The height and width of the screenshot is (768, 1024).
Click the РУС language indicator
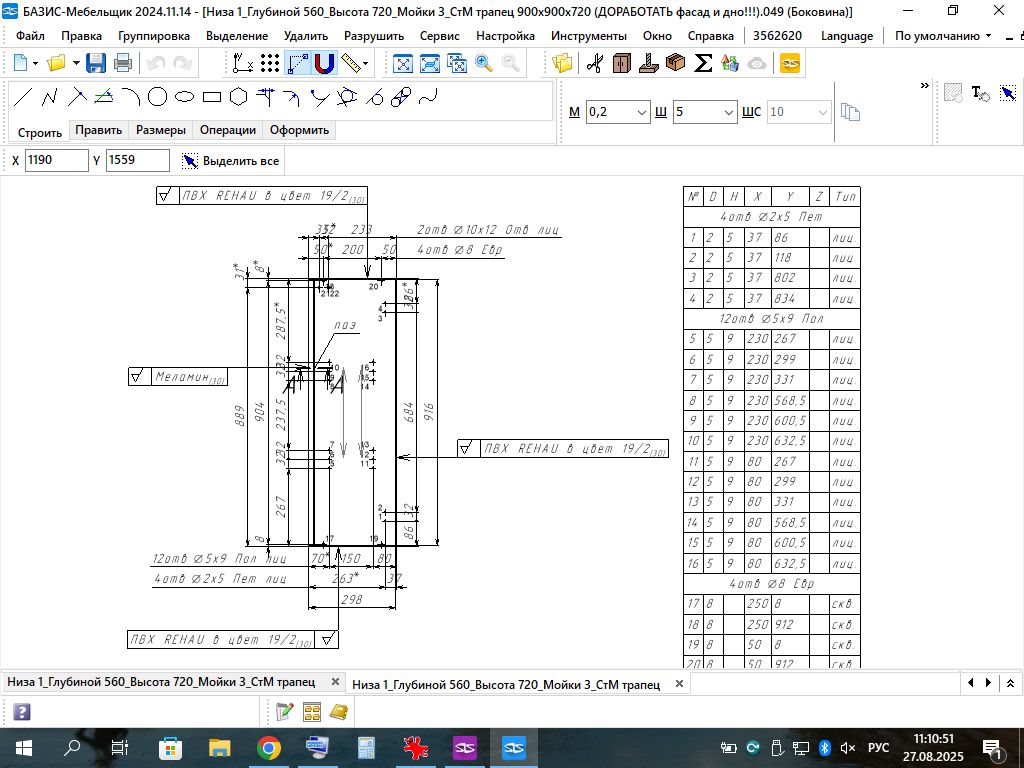878,748
